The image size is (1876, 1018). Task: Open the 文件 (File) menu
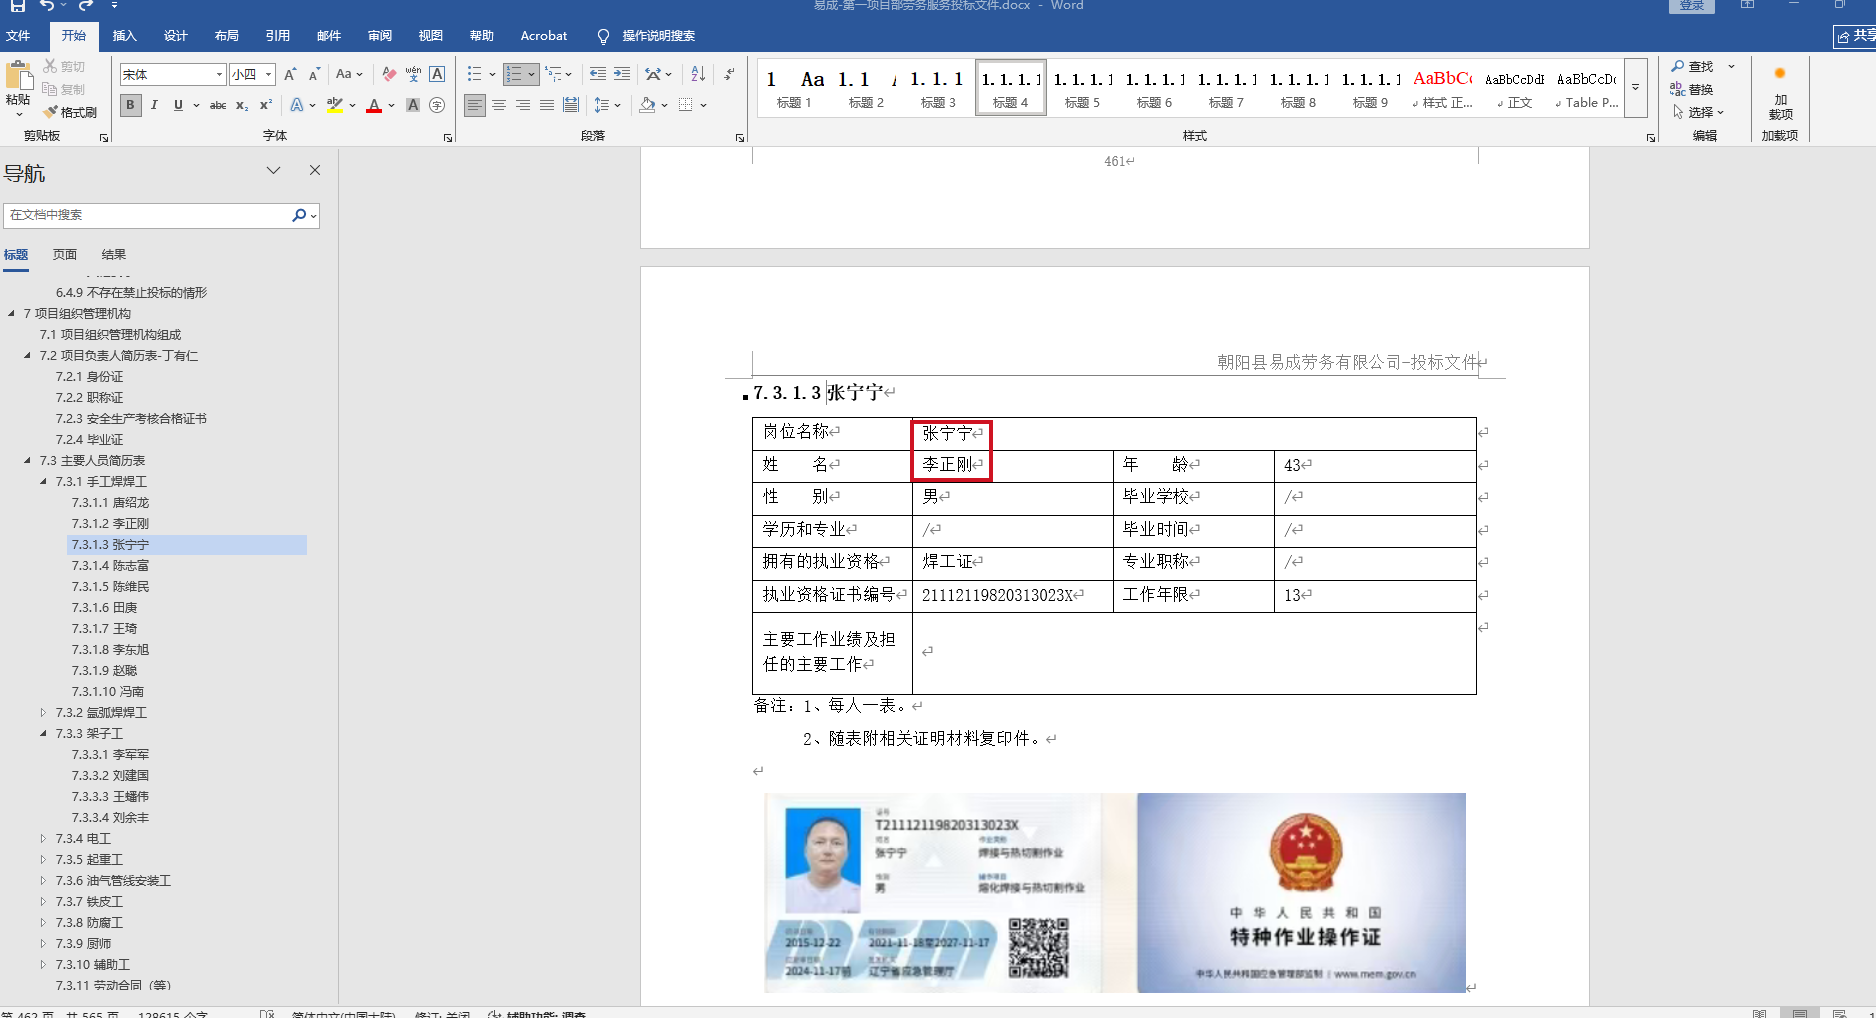pos(18,36)
